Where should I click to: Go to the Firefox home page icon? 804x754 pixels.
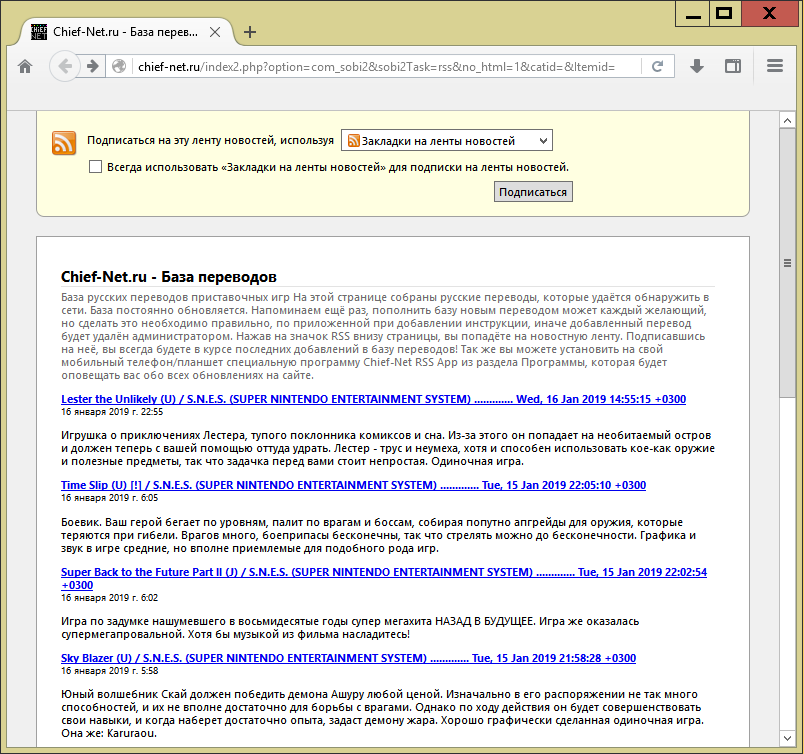(x=25, y=66)
